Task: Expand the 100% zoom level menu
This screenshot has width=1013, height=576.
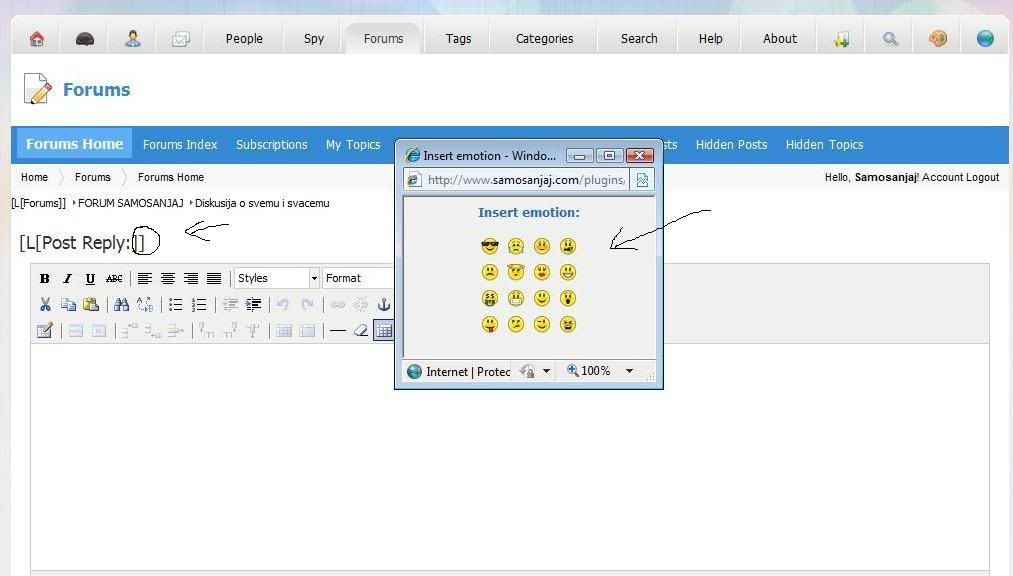Action: 629,371
